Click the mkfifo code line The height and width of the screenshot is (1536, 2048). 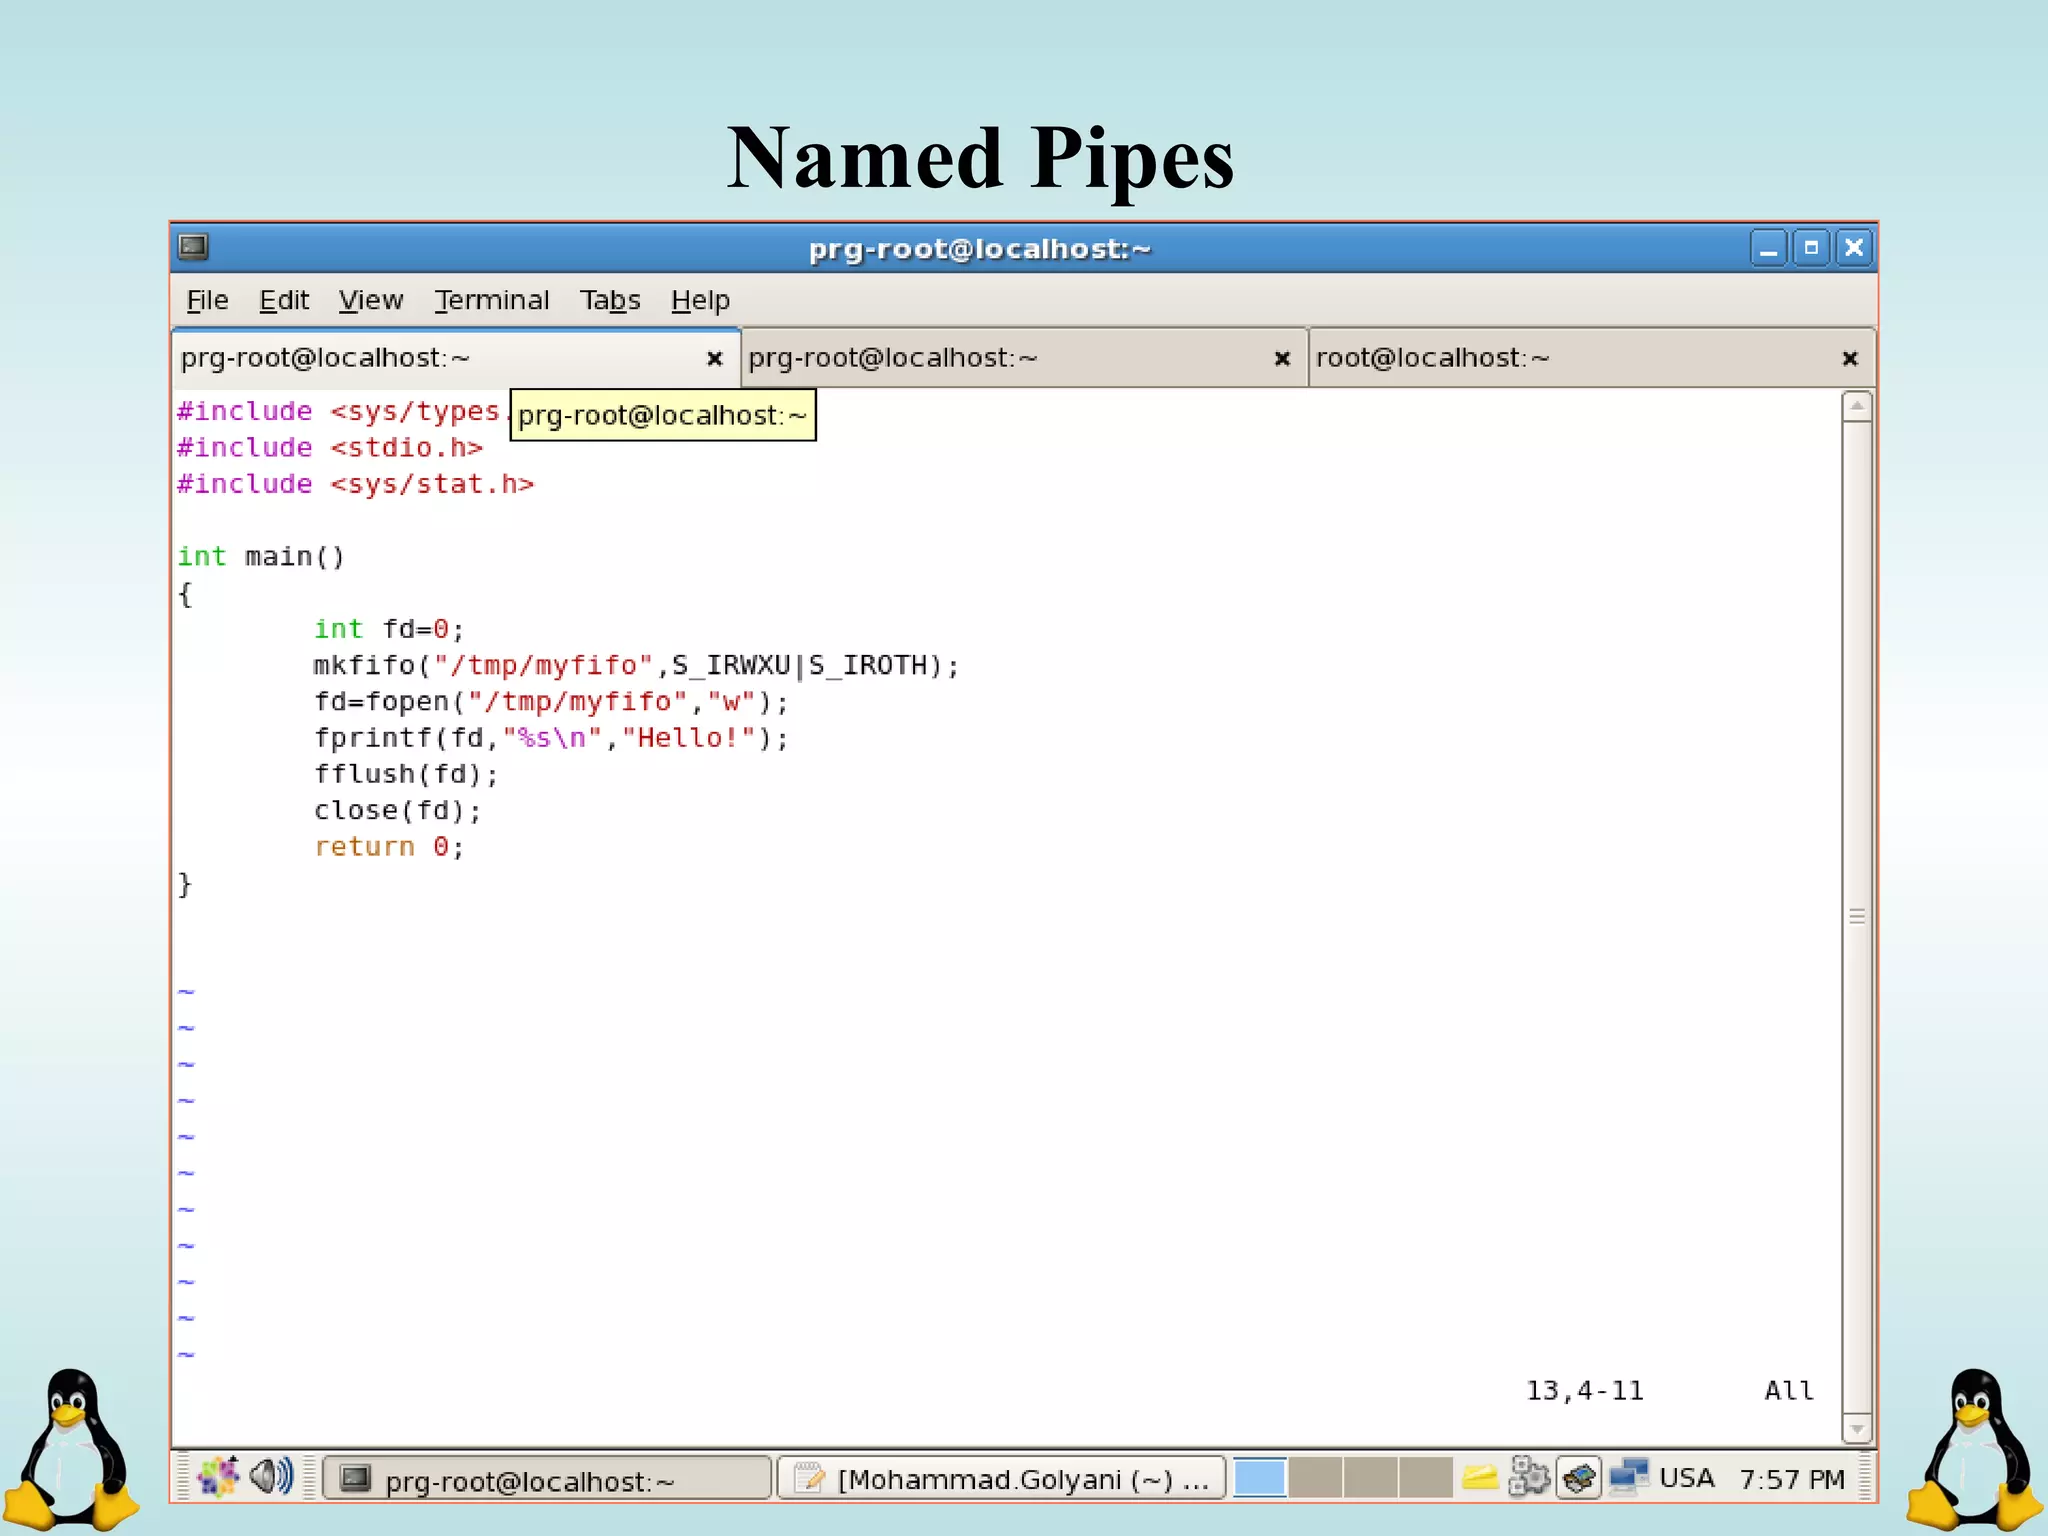636,666
